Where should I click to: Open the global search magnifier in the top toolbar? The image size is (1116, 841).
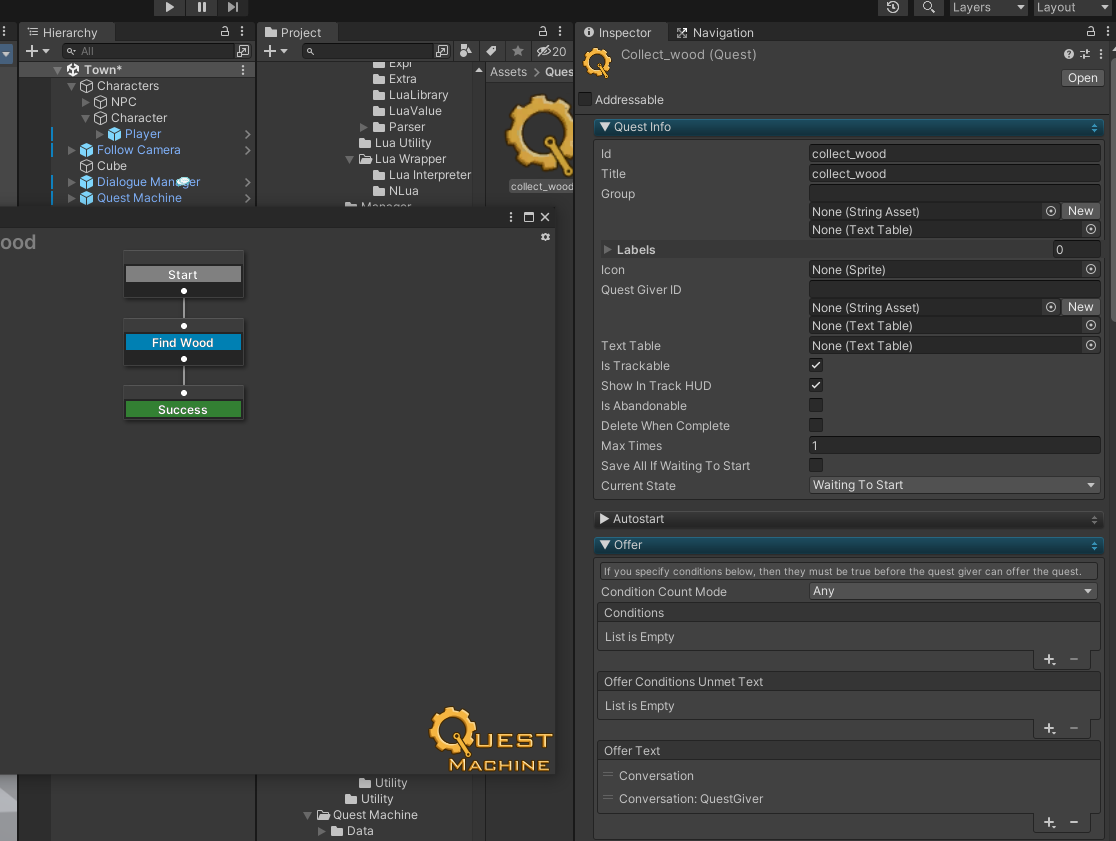point(928,7)
